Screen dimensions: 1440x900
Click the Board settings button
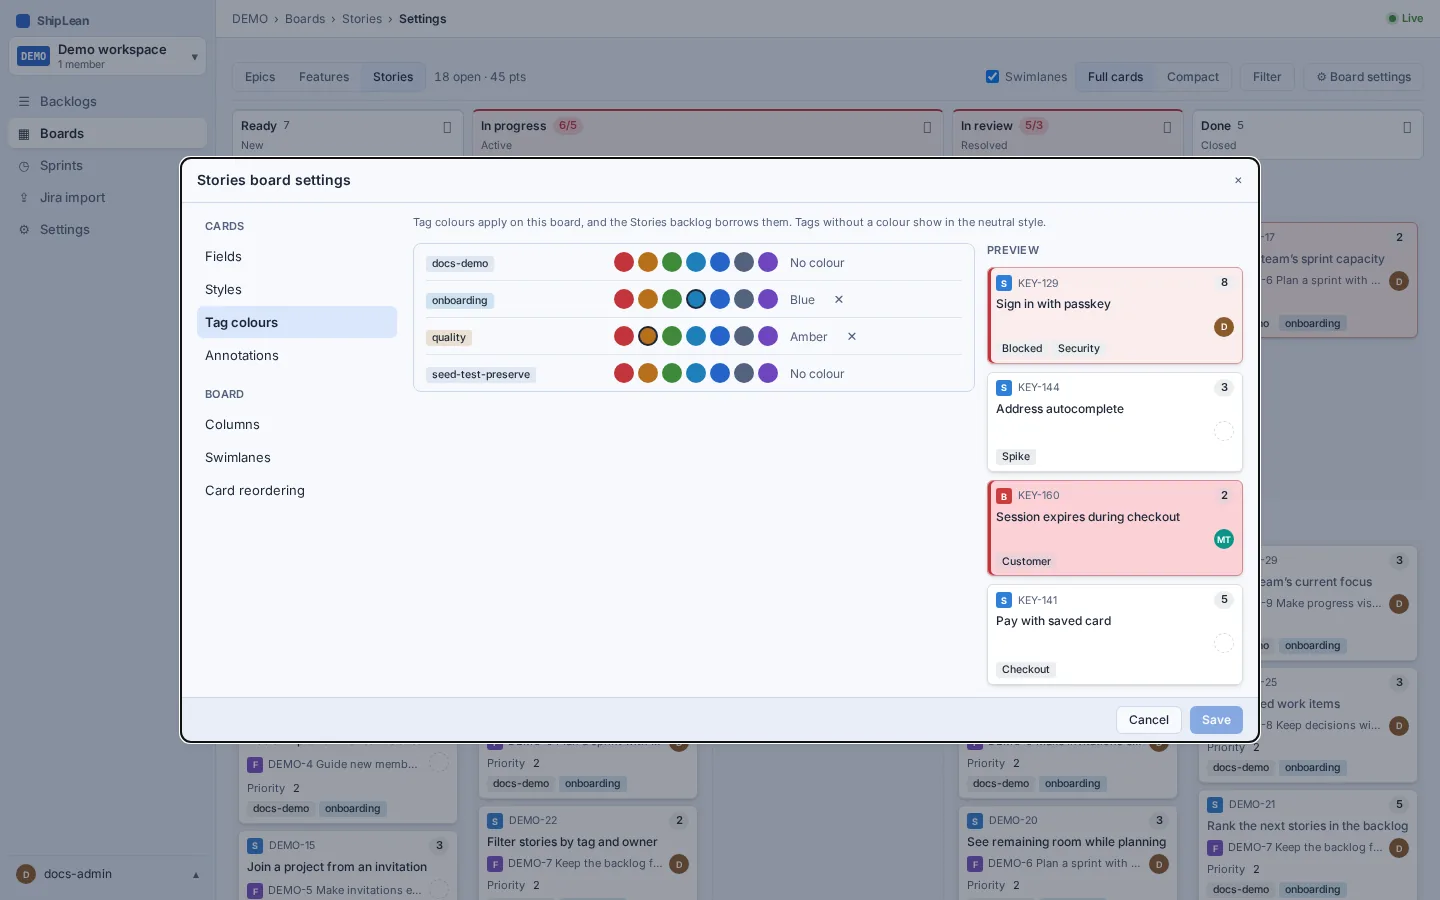pyautogui.click(x=1363, y=77)
